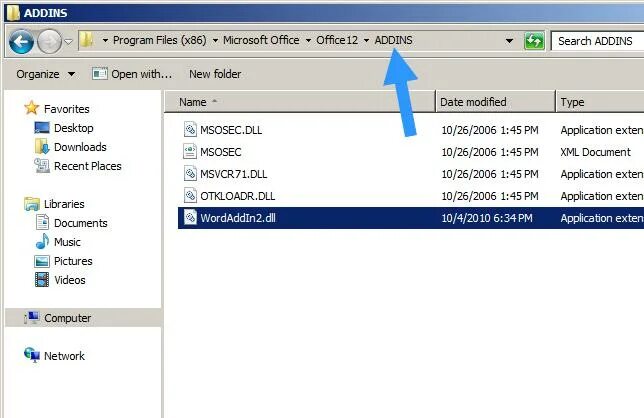Click the Computer icon

coord(32,318)
